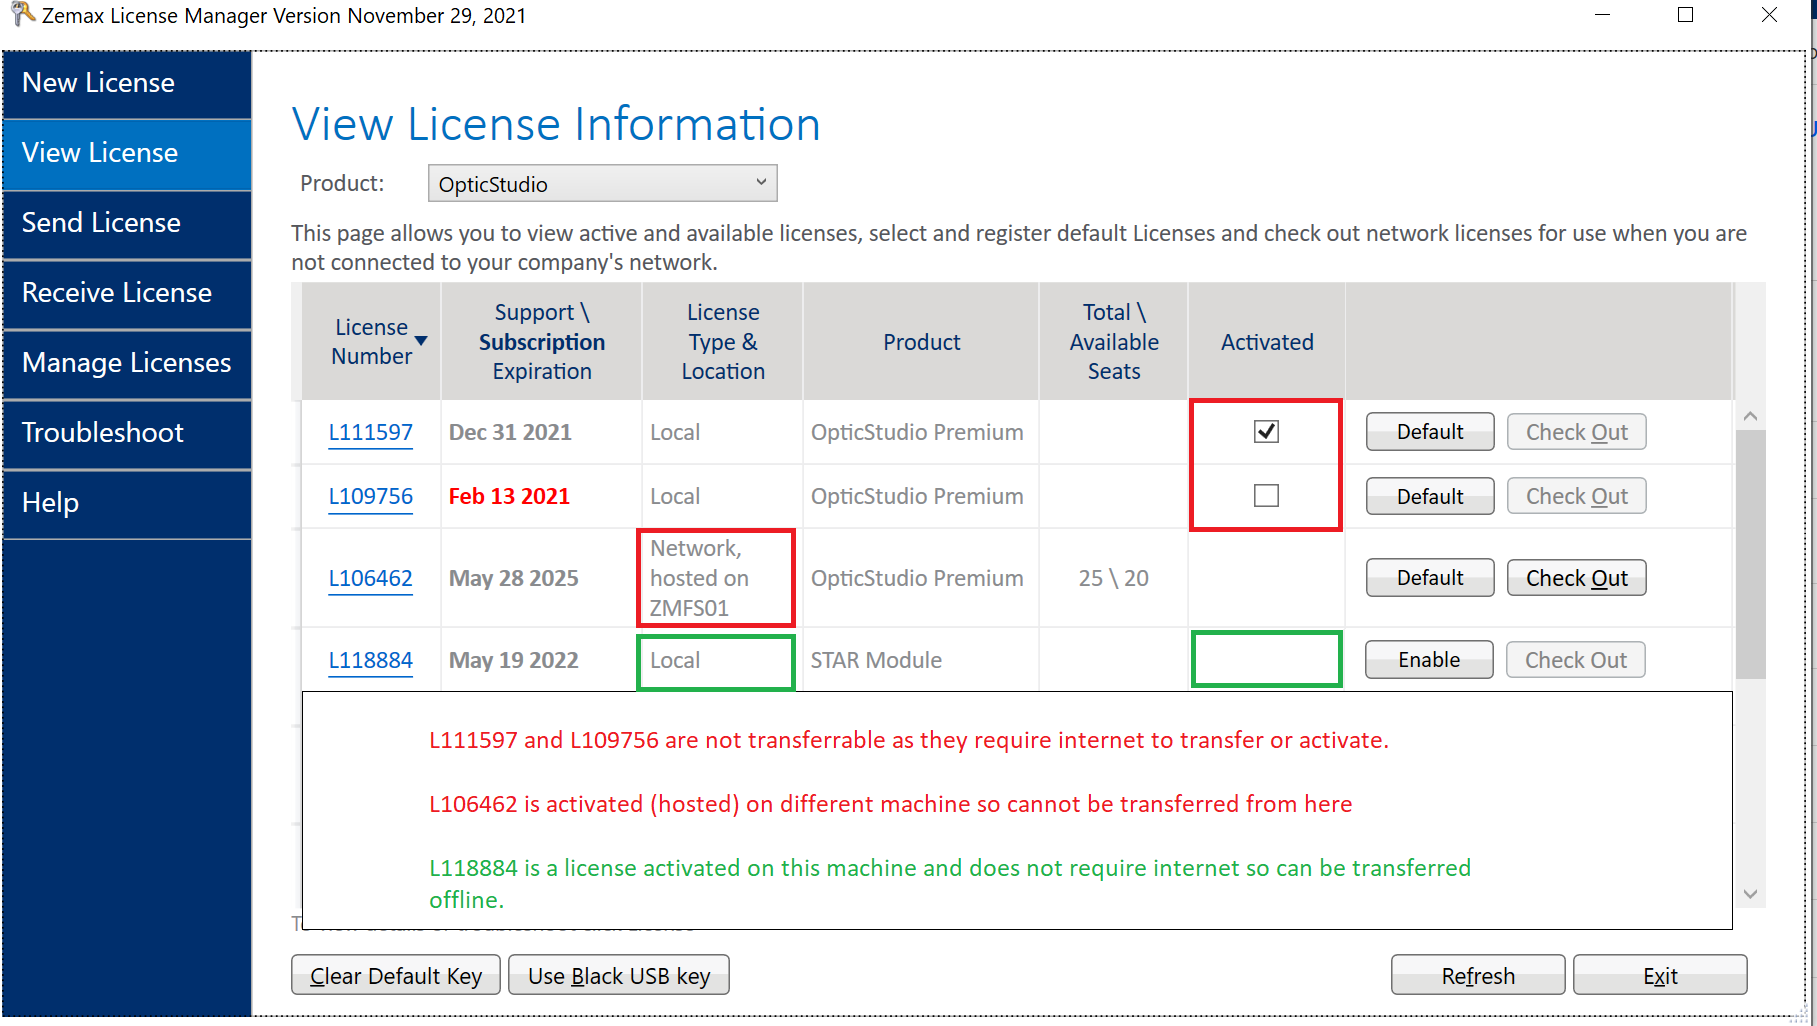This screenshot has height=1026, width=1817.
Task: Open license link L111597
Action: 371,432
